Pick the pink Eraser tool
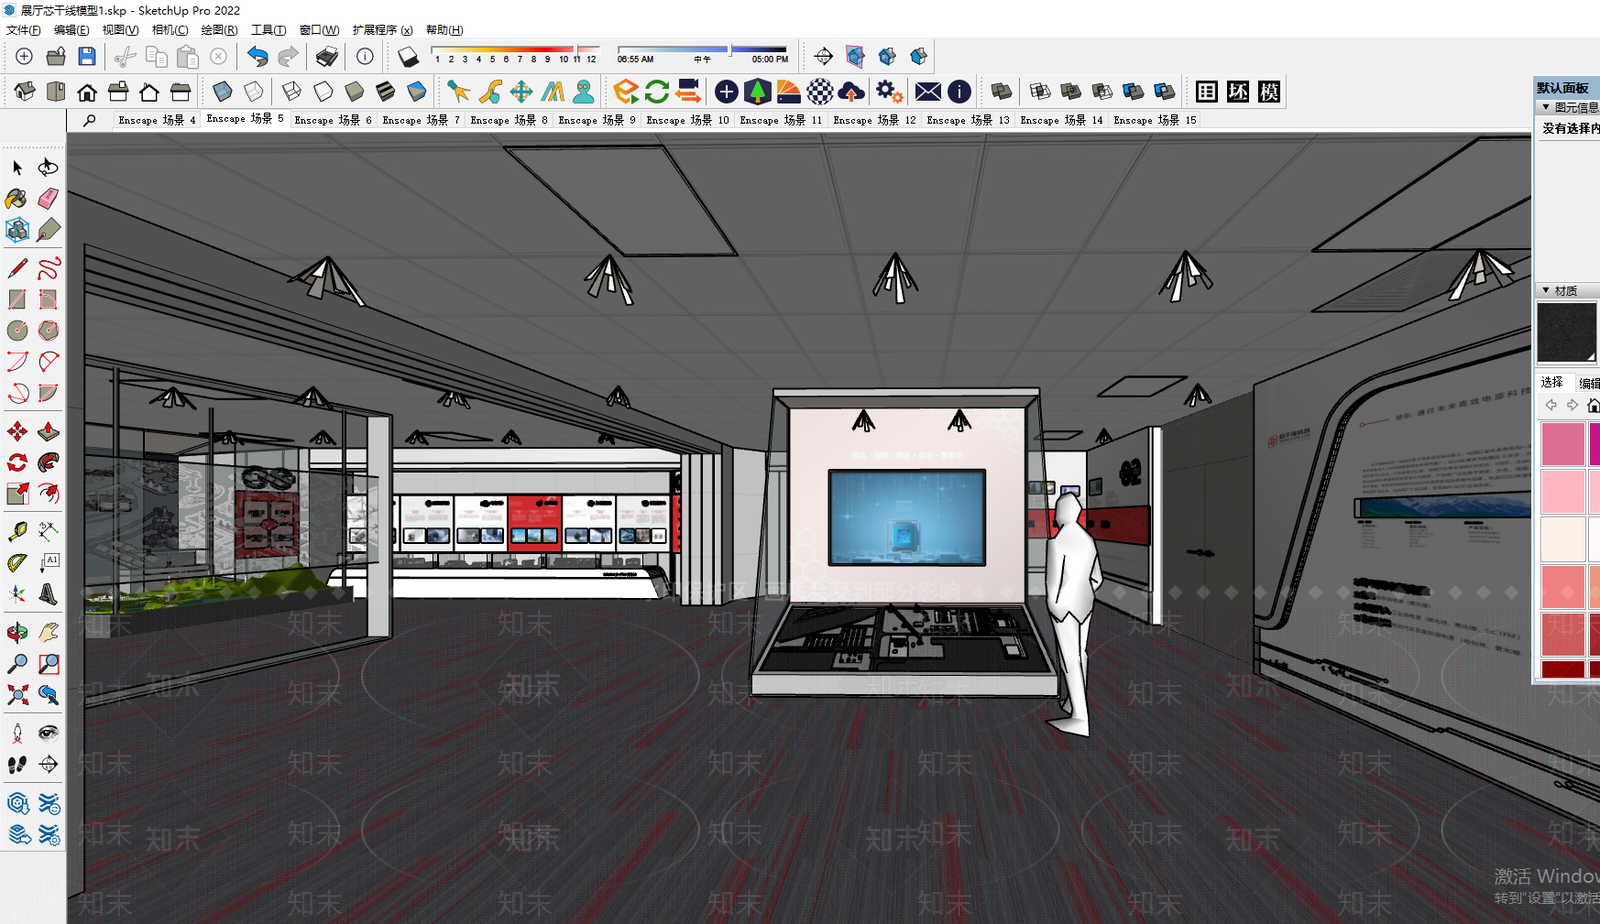Image resolution: width=1600 pixels, height=924 pixels. 48,198
